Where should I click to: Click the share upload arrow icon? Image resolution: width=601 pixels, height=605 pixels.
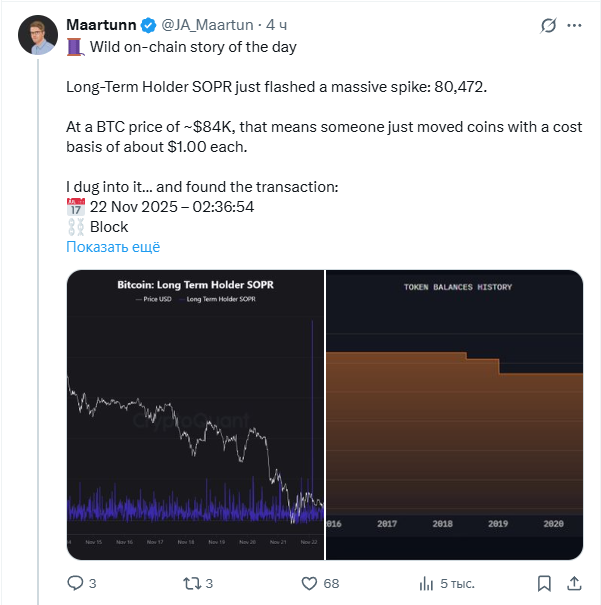tap(576, 583)
